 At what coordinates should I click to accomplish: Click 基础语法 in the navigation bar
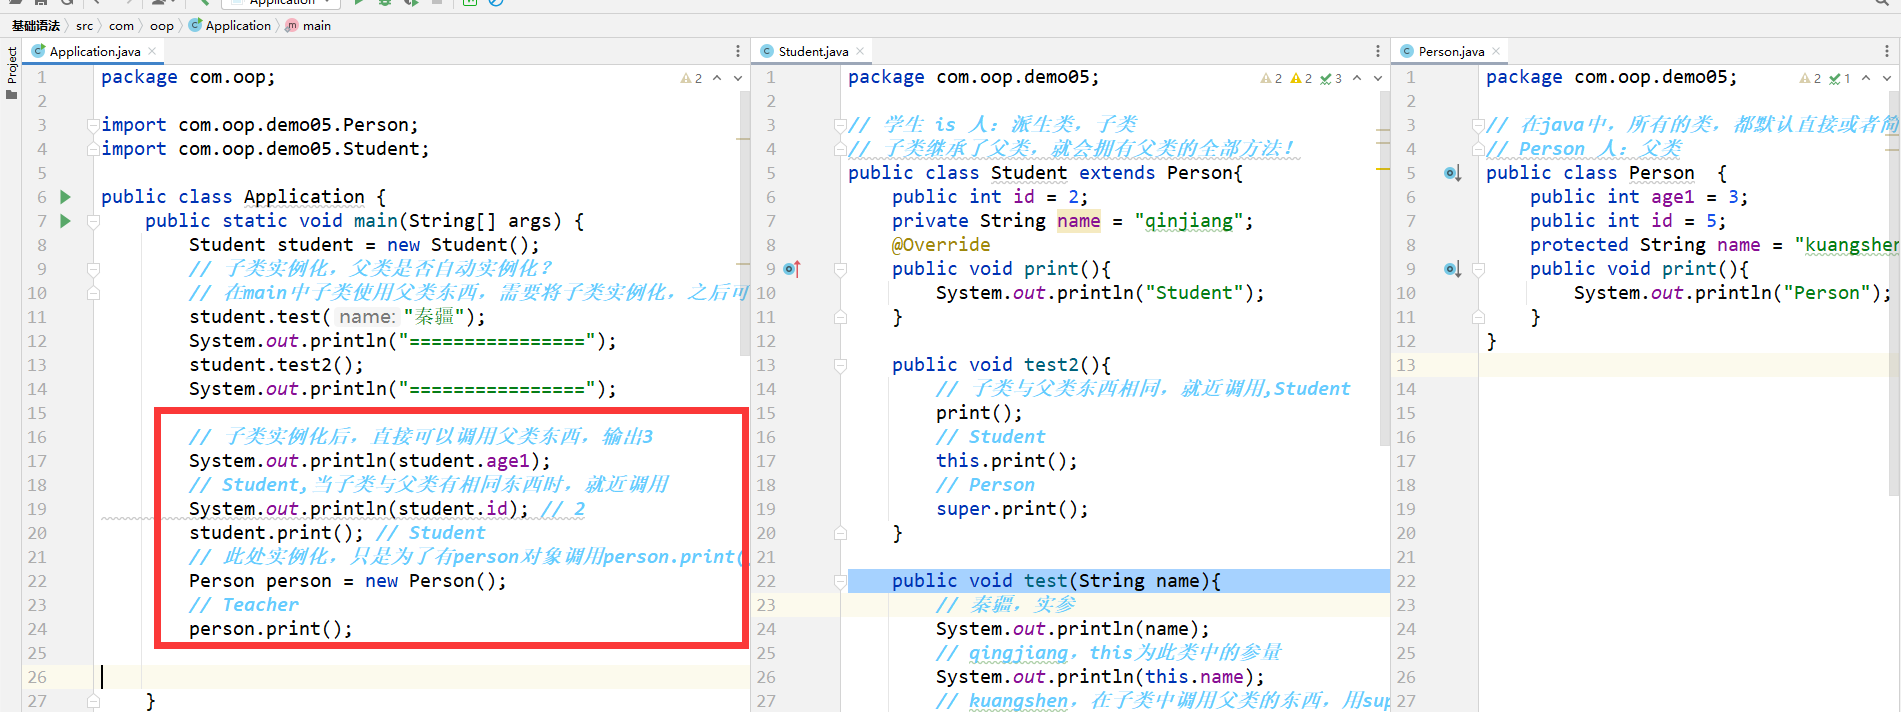click(x=36, y=26)
